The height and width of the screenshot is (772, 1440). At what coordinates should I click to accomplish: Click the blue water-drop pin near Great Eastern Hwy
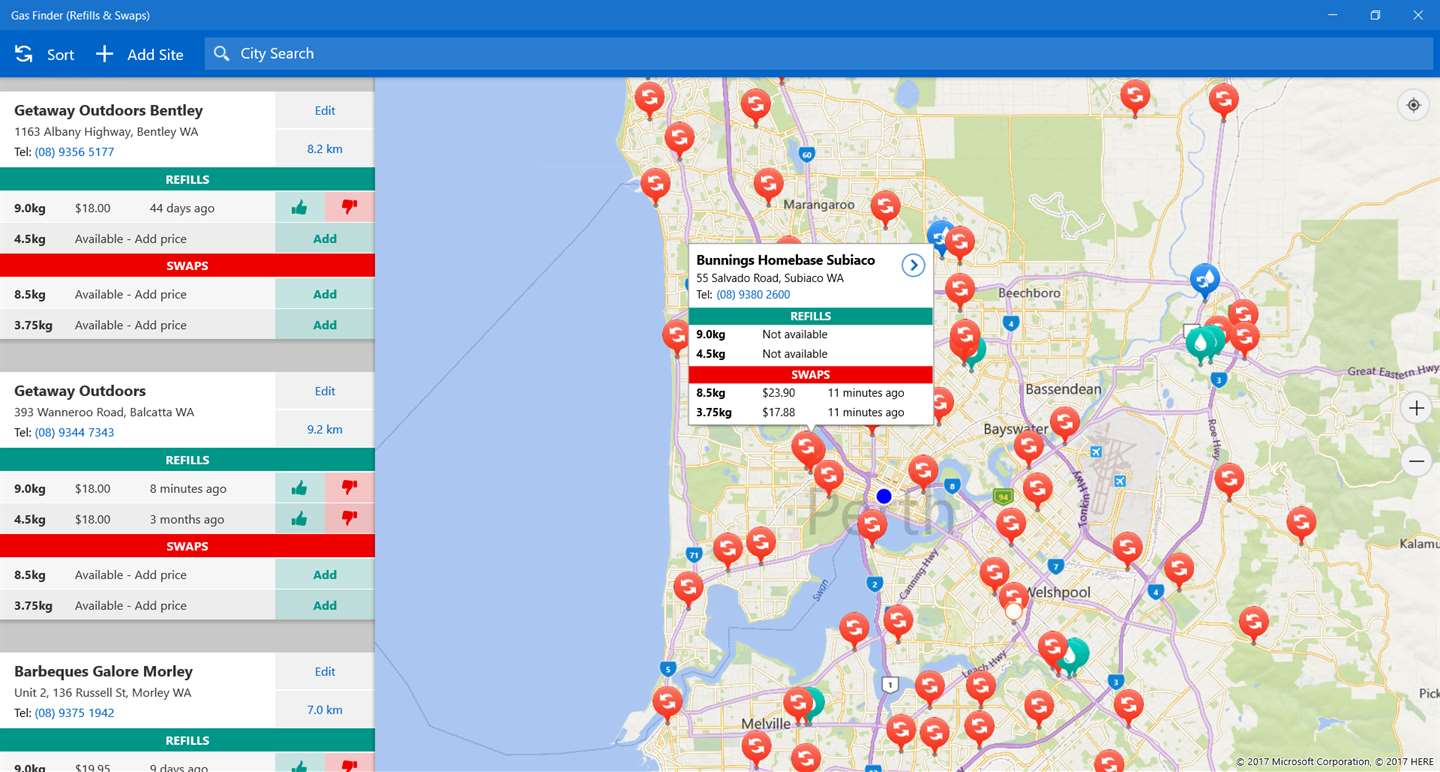pyautogui.click(x=1206, y=280)
